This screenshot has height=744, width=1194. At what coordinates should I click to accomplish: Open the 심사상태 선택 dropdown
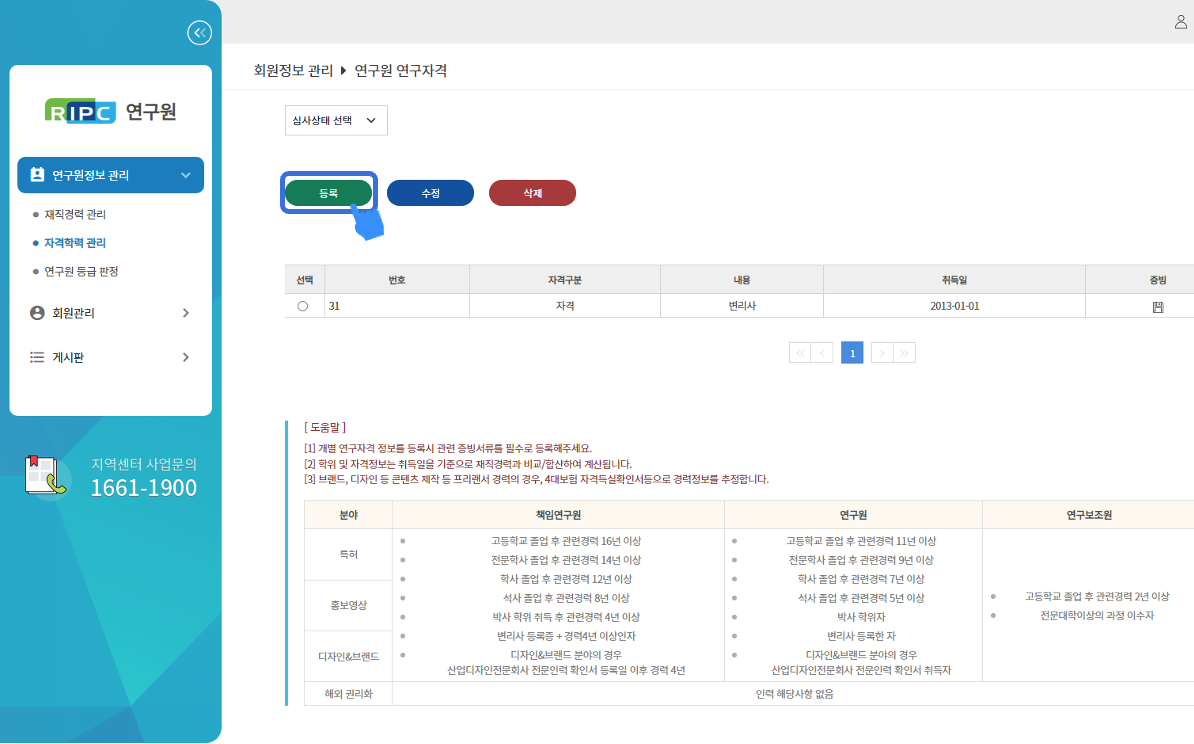click(335, 120)
